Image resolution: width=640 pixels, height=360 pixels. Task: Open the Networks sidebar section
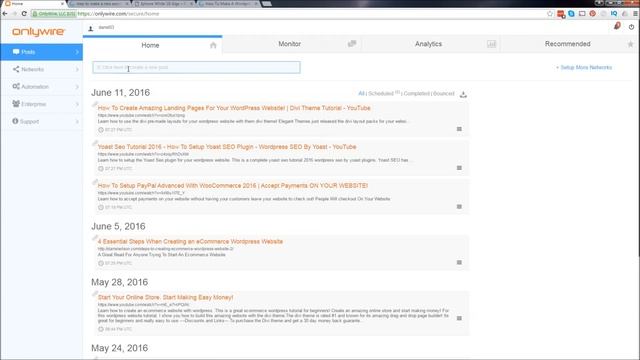click(41, 69)
